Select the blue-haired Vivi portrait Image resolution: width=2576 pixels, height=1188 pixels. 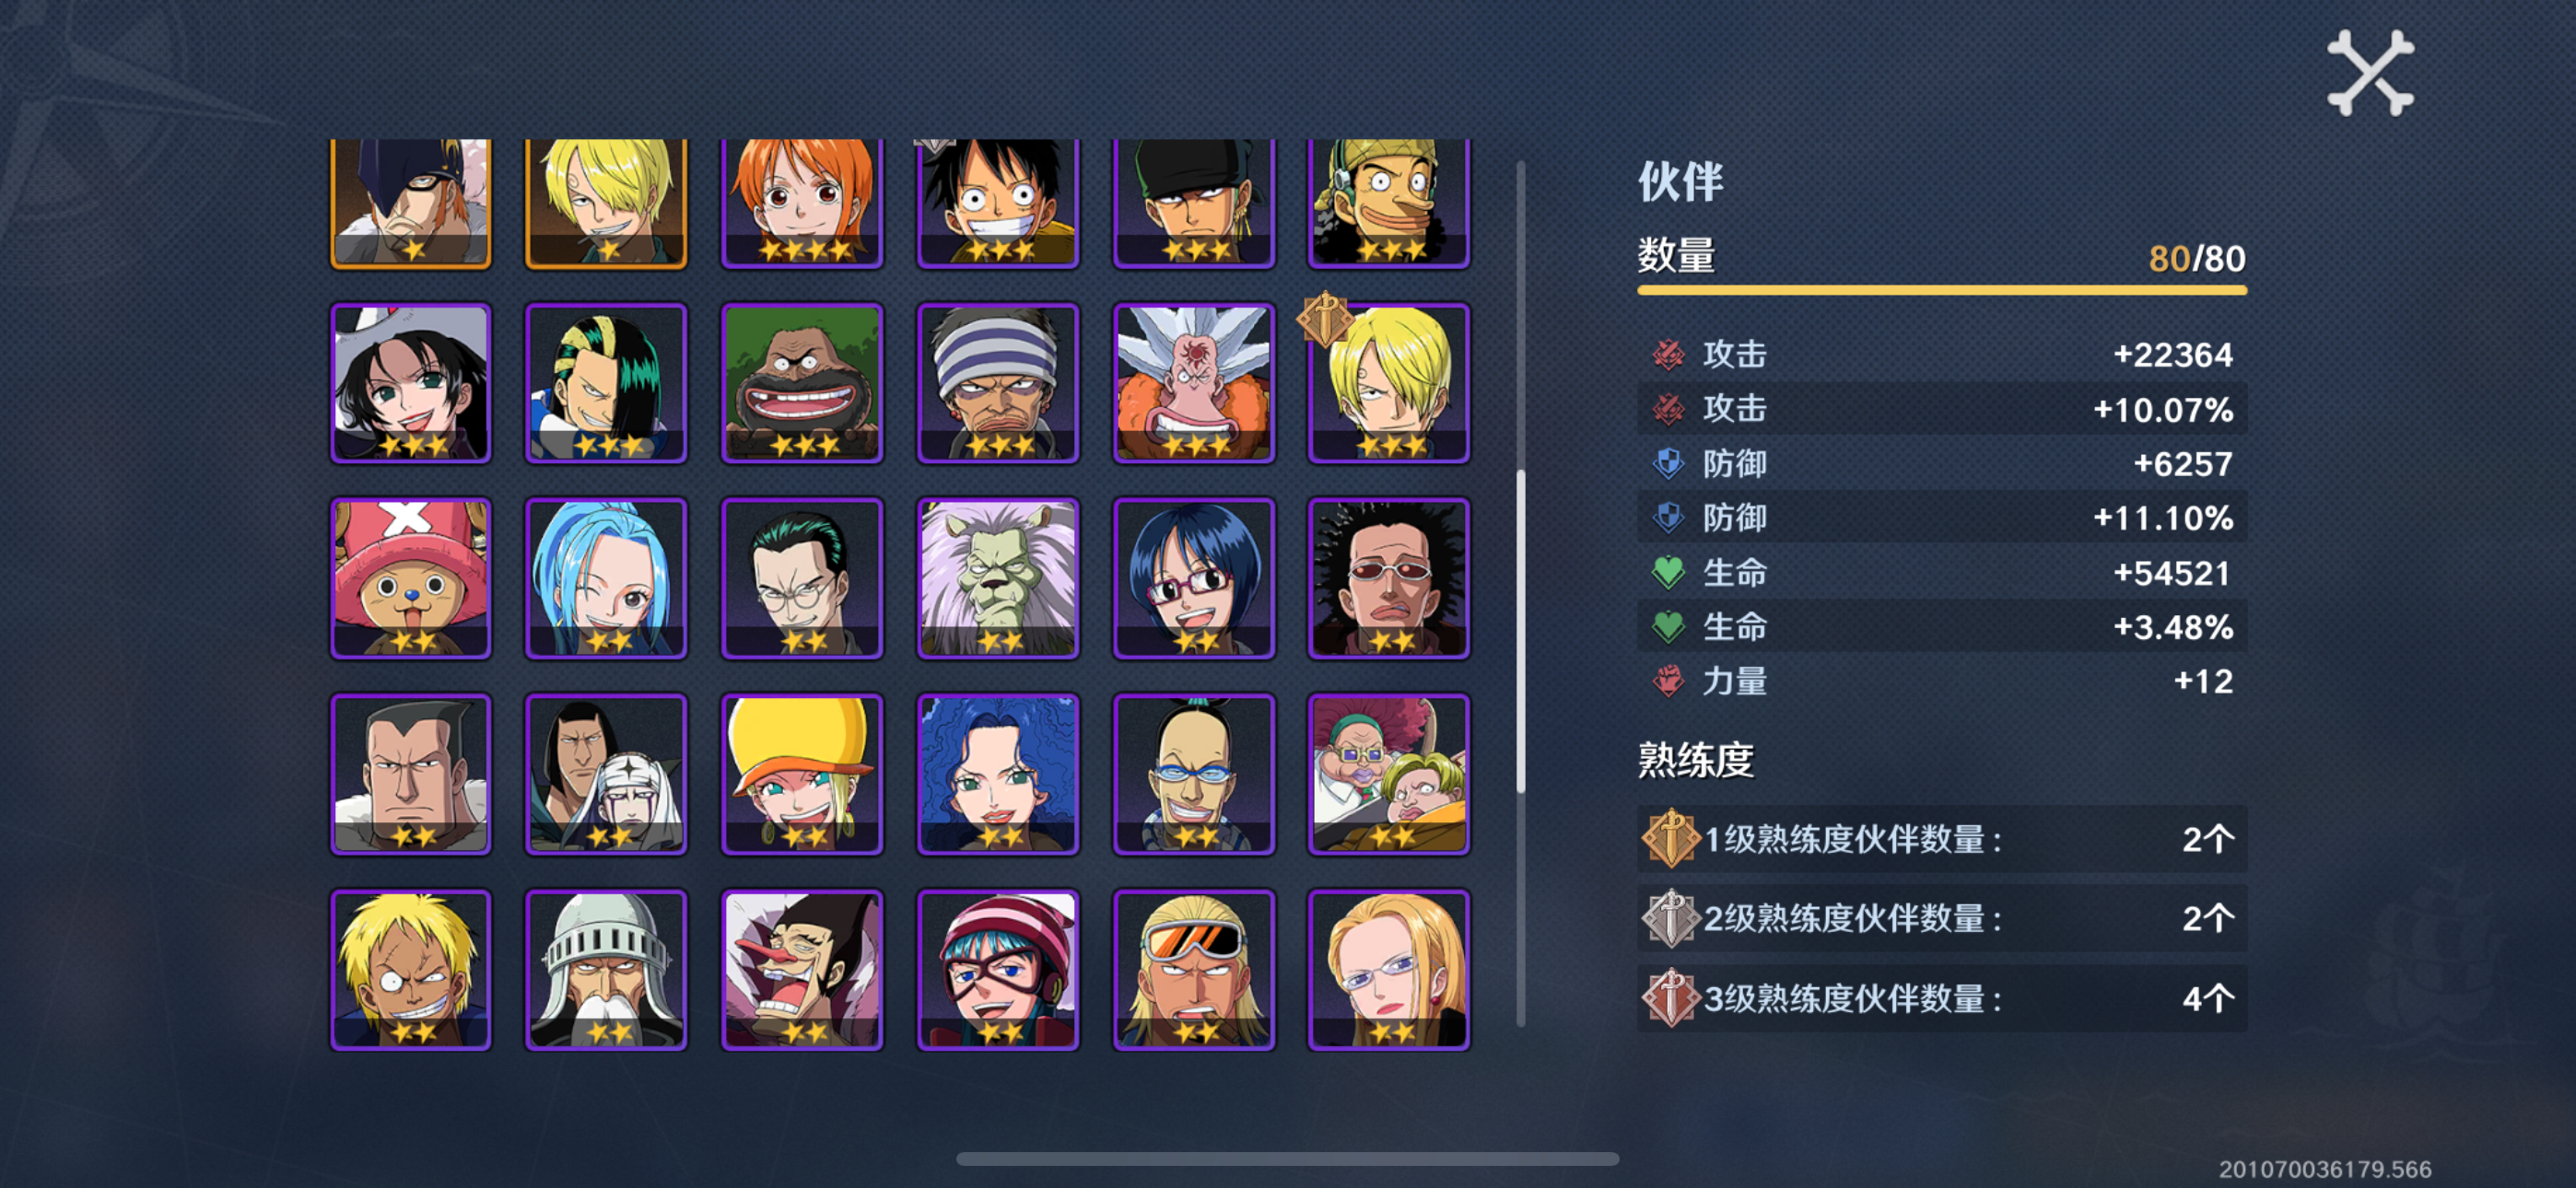coord(606,578)
